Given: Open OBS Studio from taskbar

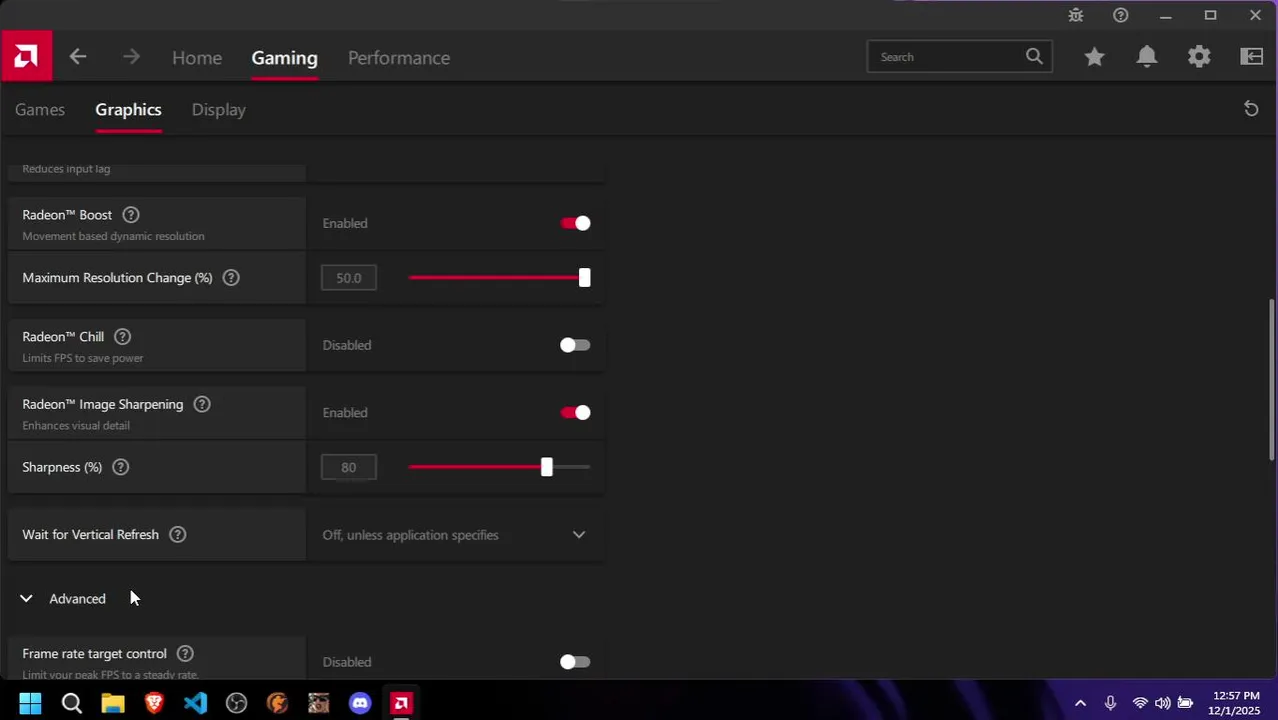Looking at the screenshot, I should [x=237, y=703].
